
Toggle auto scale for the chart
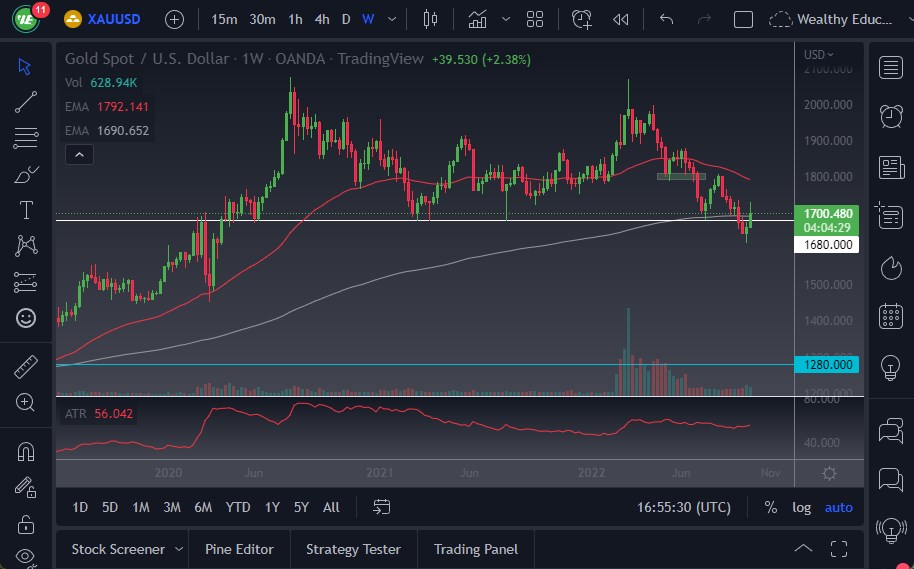[x=838, y=507]
